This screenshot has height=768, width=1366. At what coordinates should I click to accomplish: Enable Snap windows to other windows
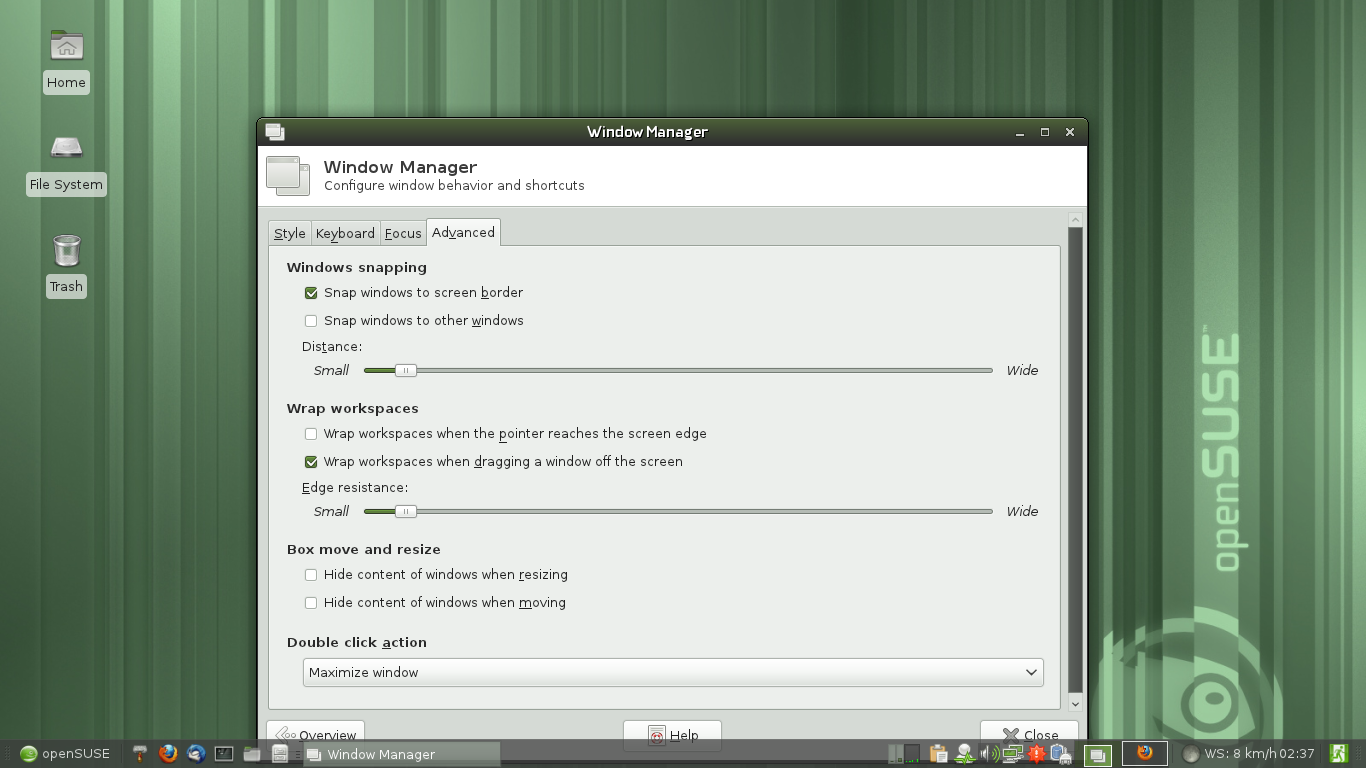click(x=311, y=321)
